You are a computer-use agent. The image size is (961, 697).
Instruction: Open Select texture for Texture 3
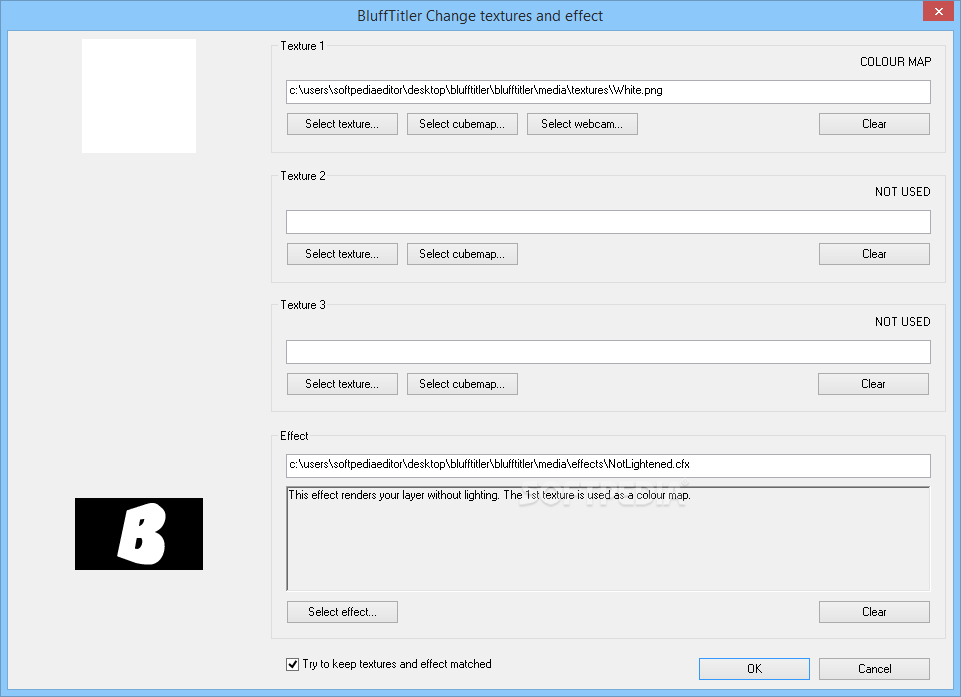(342, 384)
